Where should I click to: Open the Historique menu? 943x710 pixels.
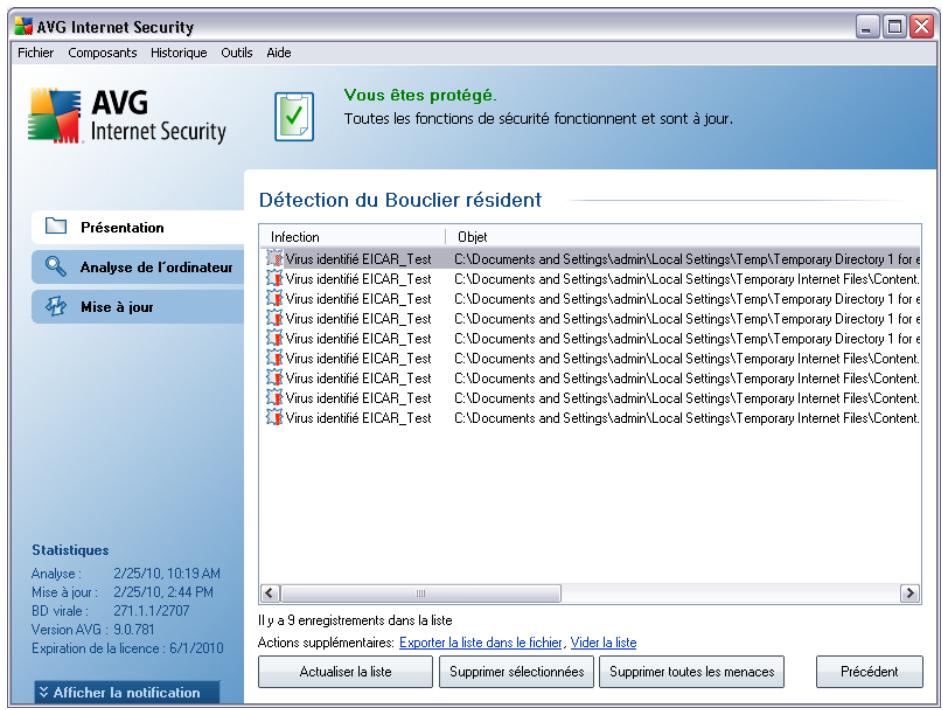coord(179,53)
